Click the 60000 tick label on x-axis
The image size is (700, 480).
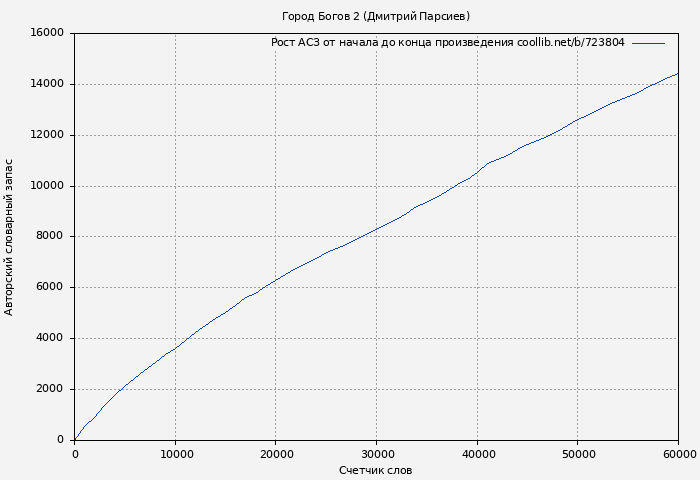[x=678, y=454]
